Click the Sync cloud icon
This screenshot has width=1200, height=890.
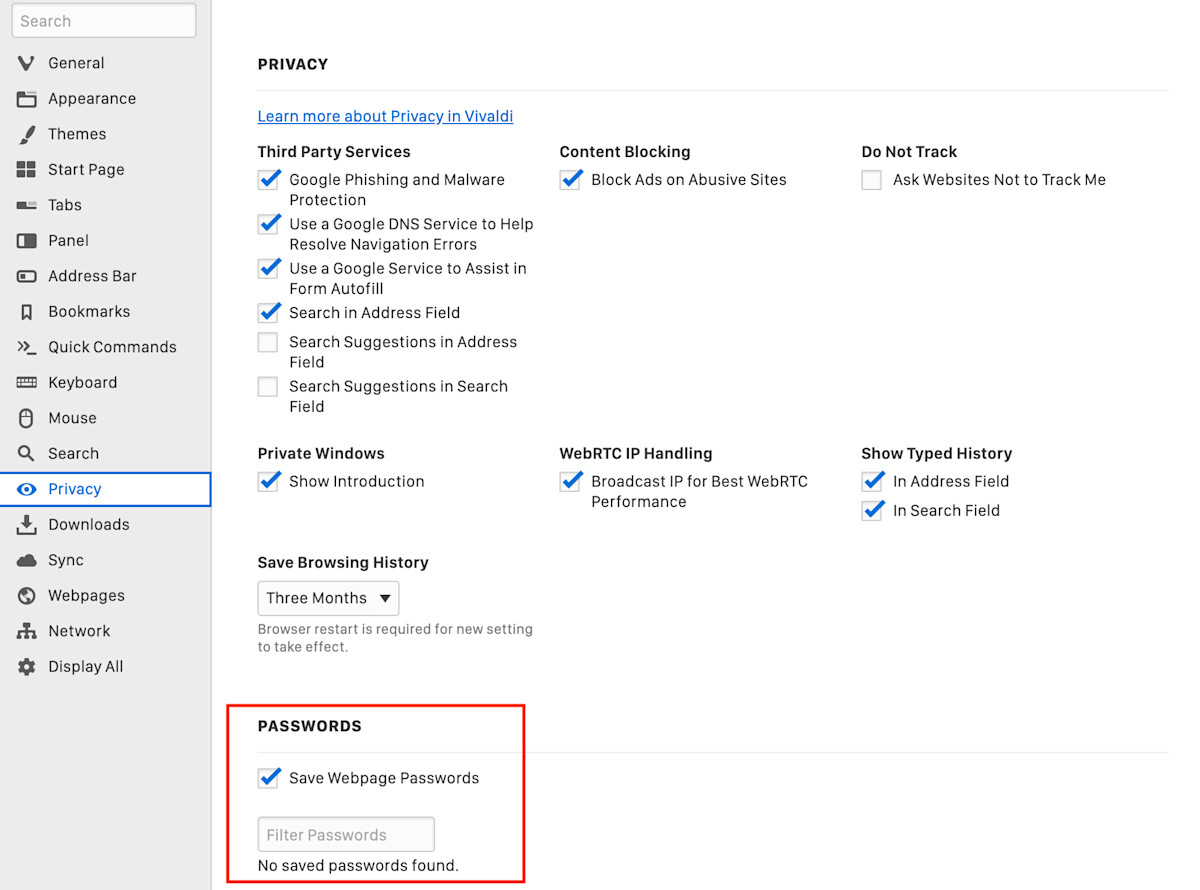[27, 560]
